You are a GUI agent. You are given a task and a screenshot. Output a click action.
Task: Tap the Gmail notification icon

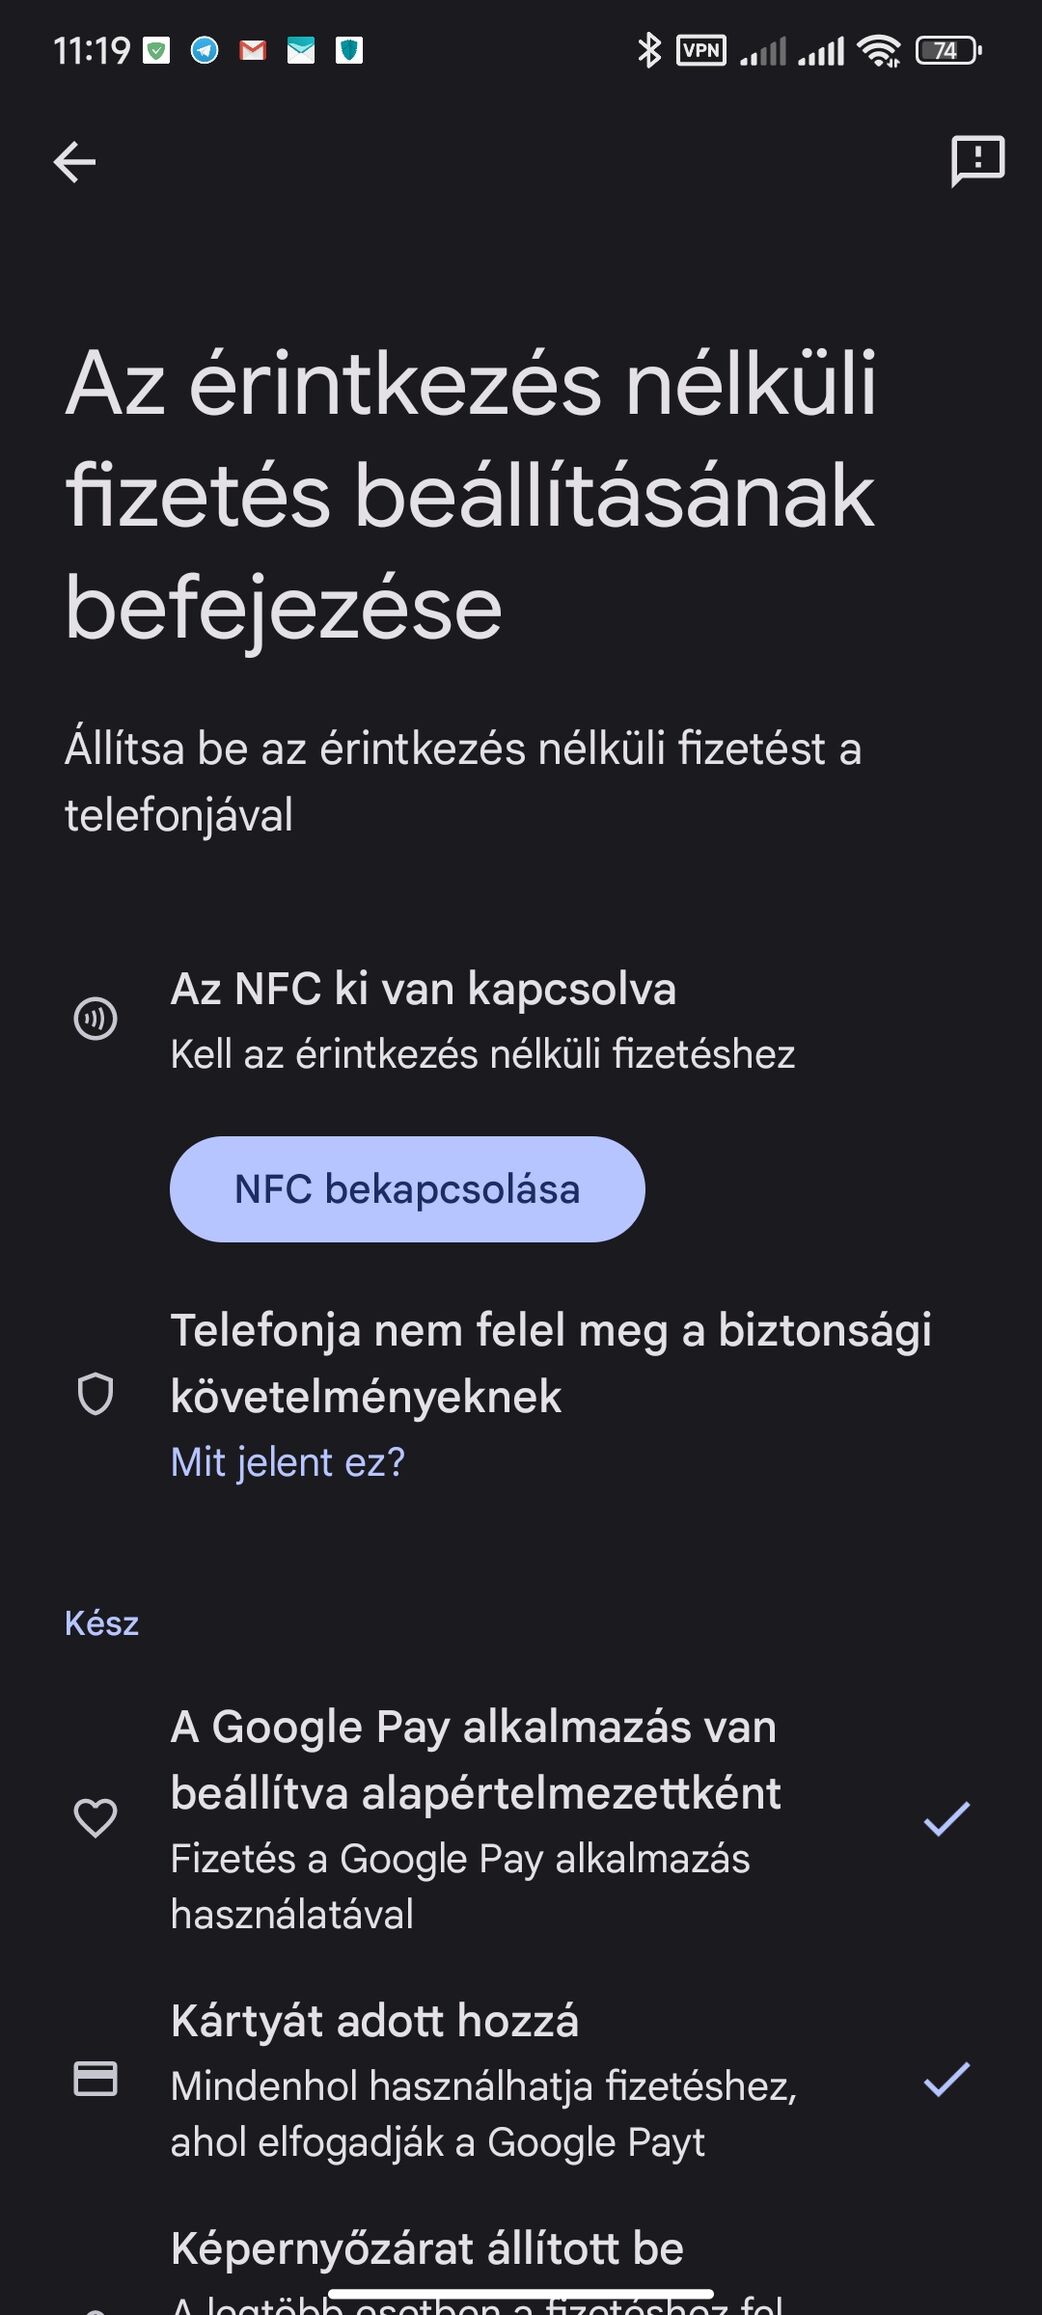pos(253,50)
